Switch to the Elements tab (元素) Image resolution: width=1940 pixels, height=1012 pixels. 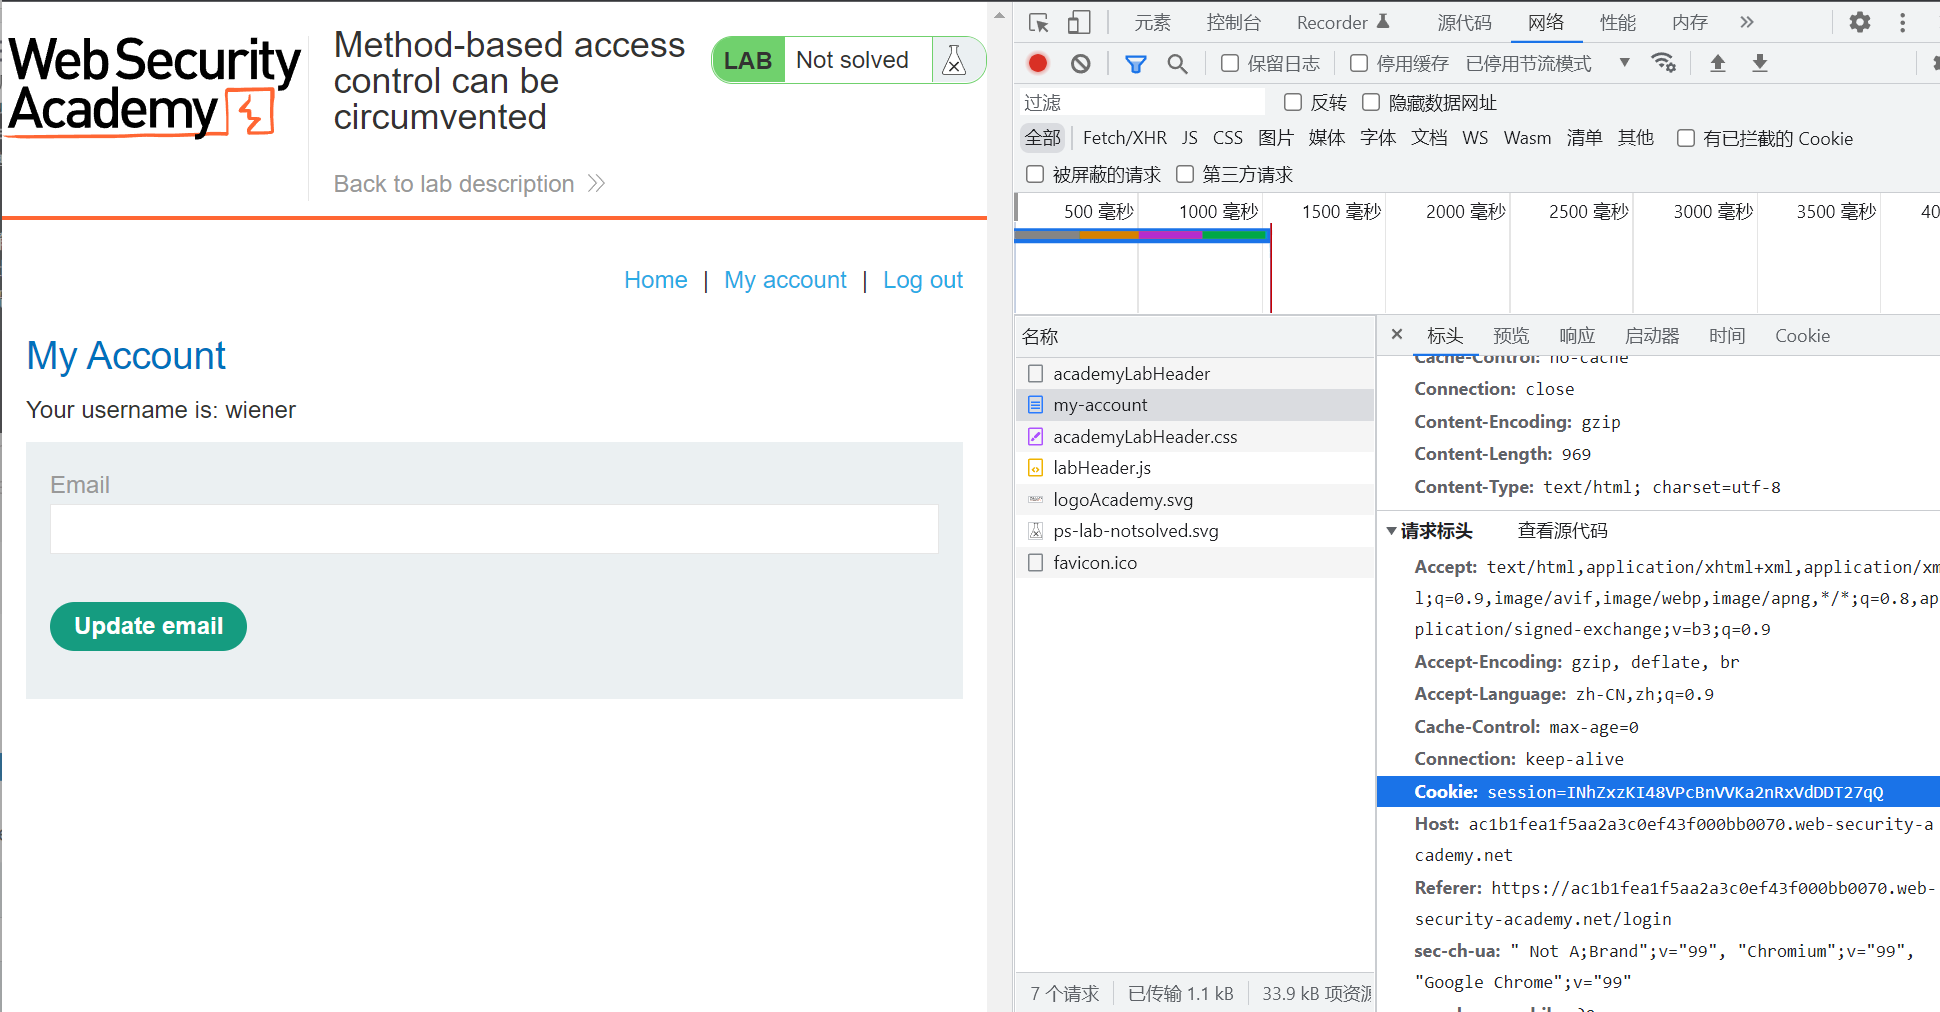tap(1152, 22)
